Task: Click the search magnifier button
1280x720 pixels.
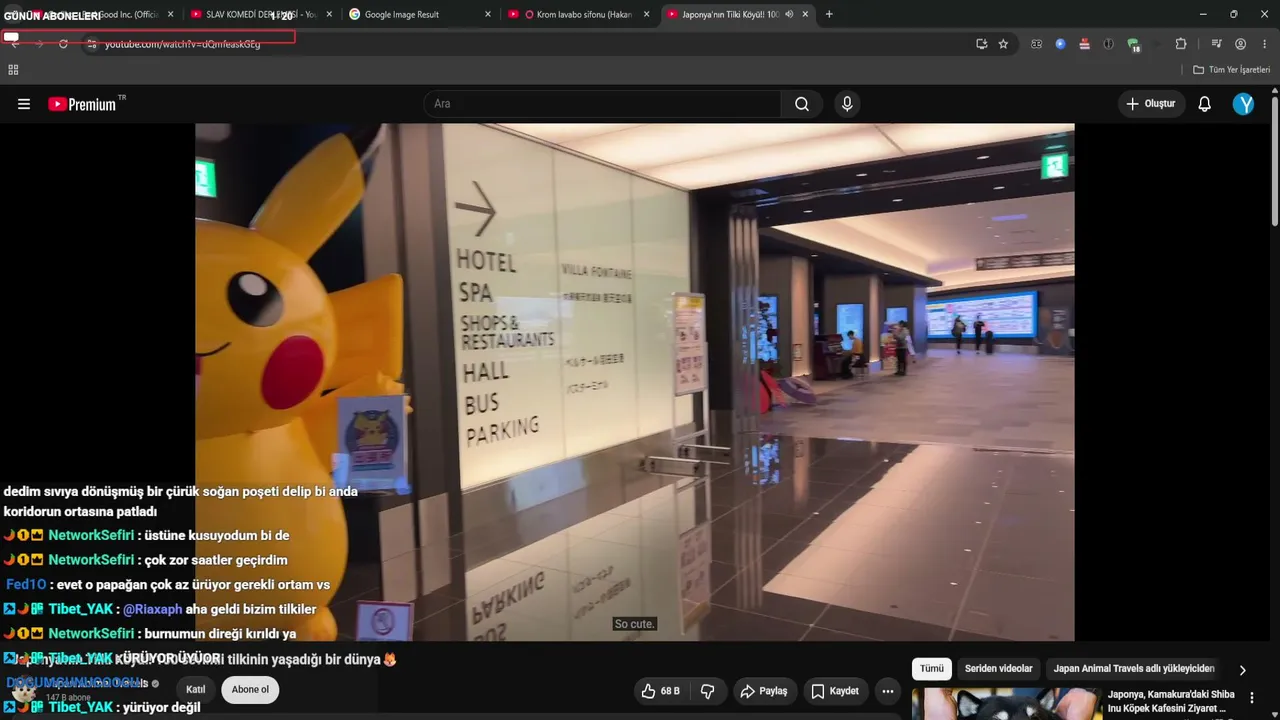Action: [802, 104]
